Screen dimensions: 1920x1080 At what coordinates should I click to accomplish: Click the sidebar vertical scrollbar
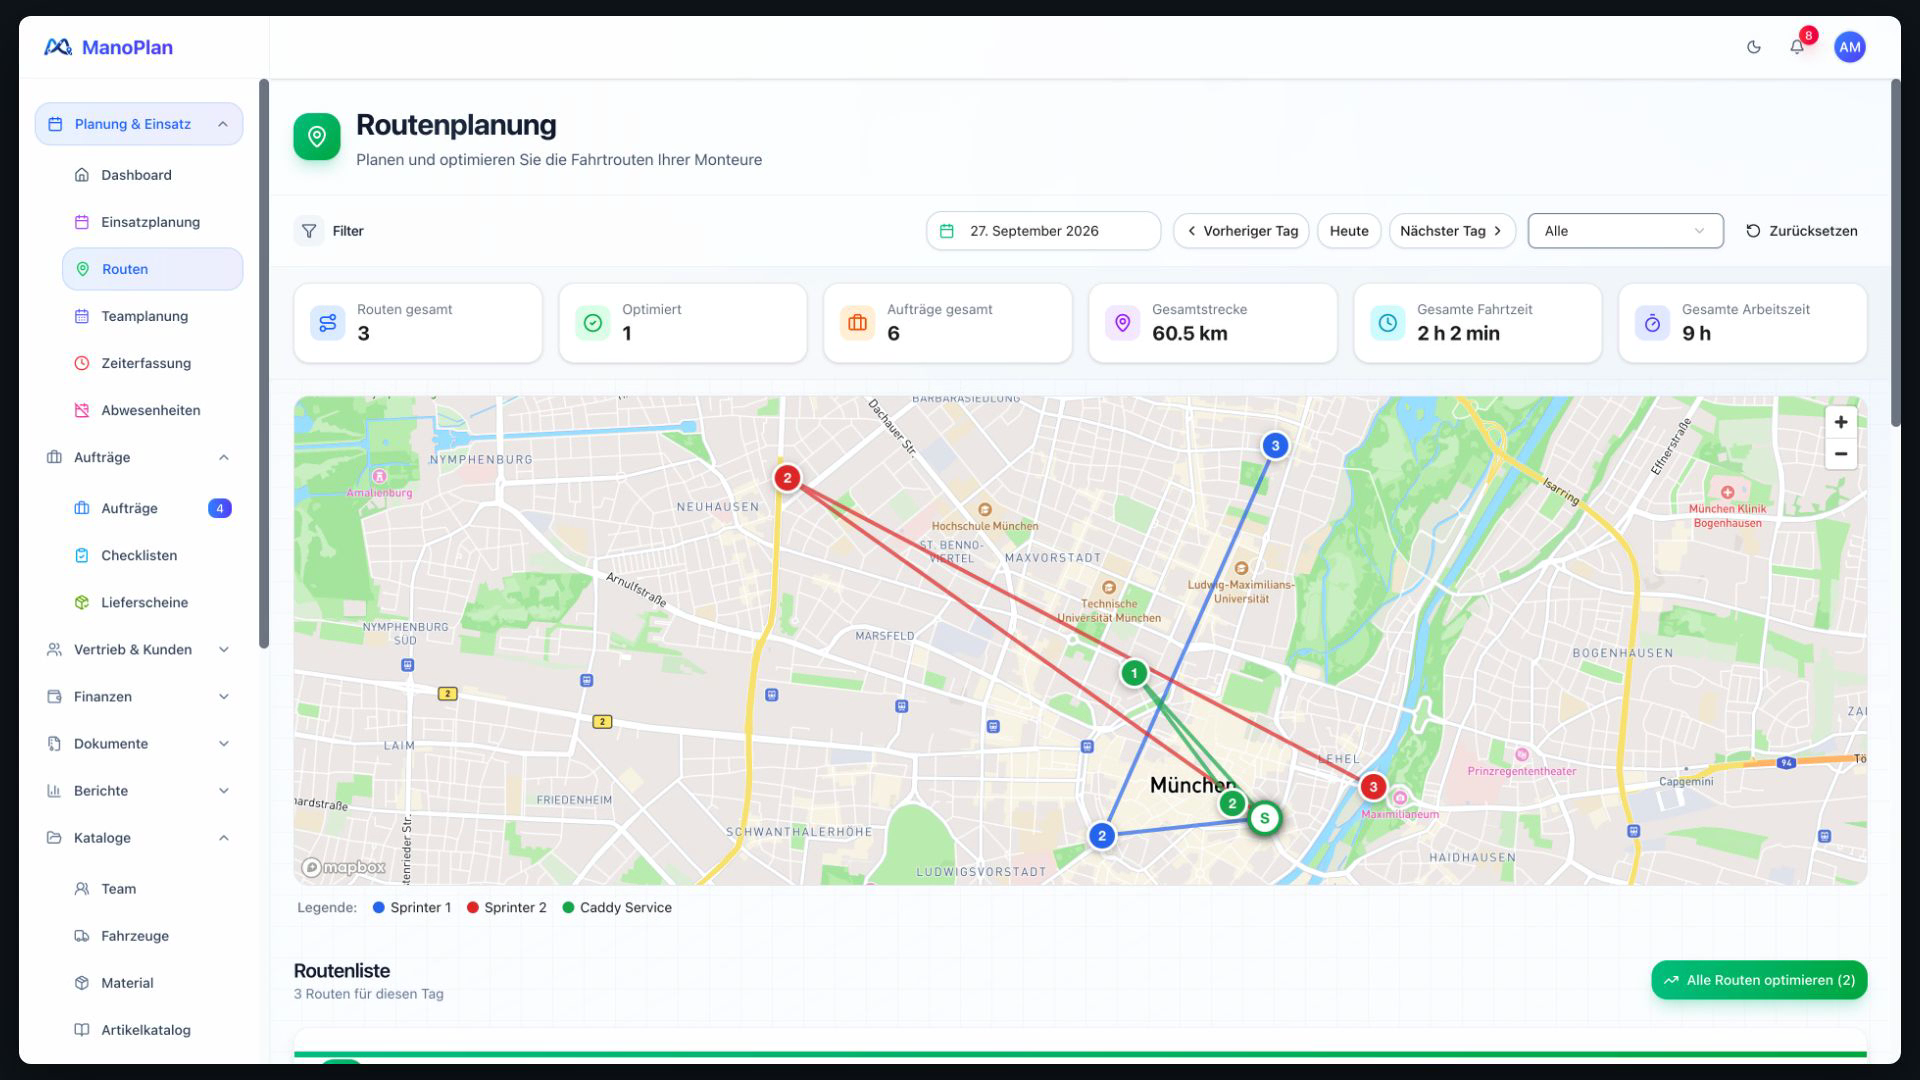[264, 364]
